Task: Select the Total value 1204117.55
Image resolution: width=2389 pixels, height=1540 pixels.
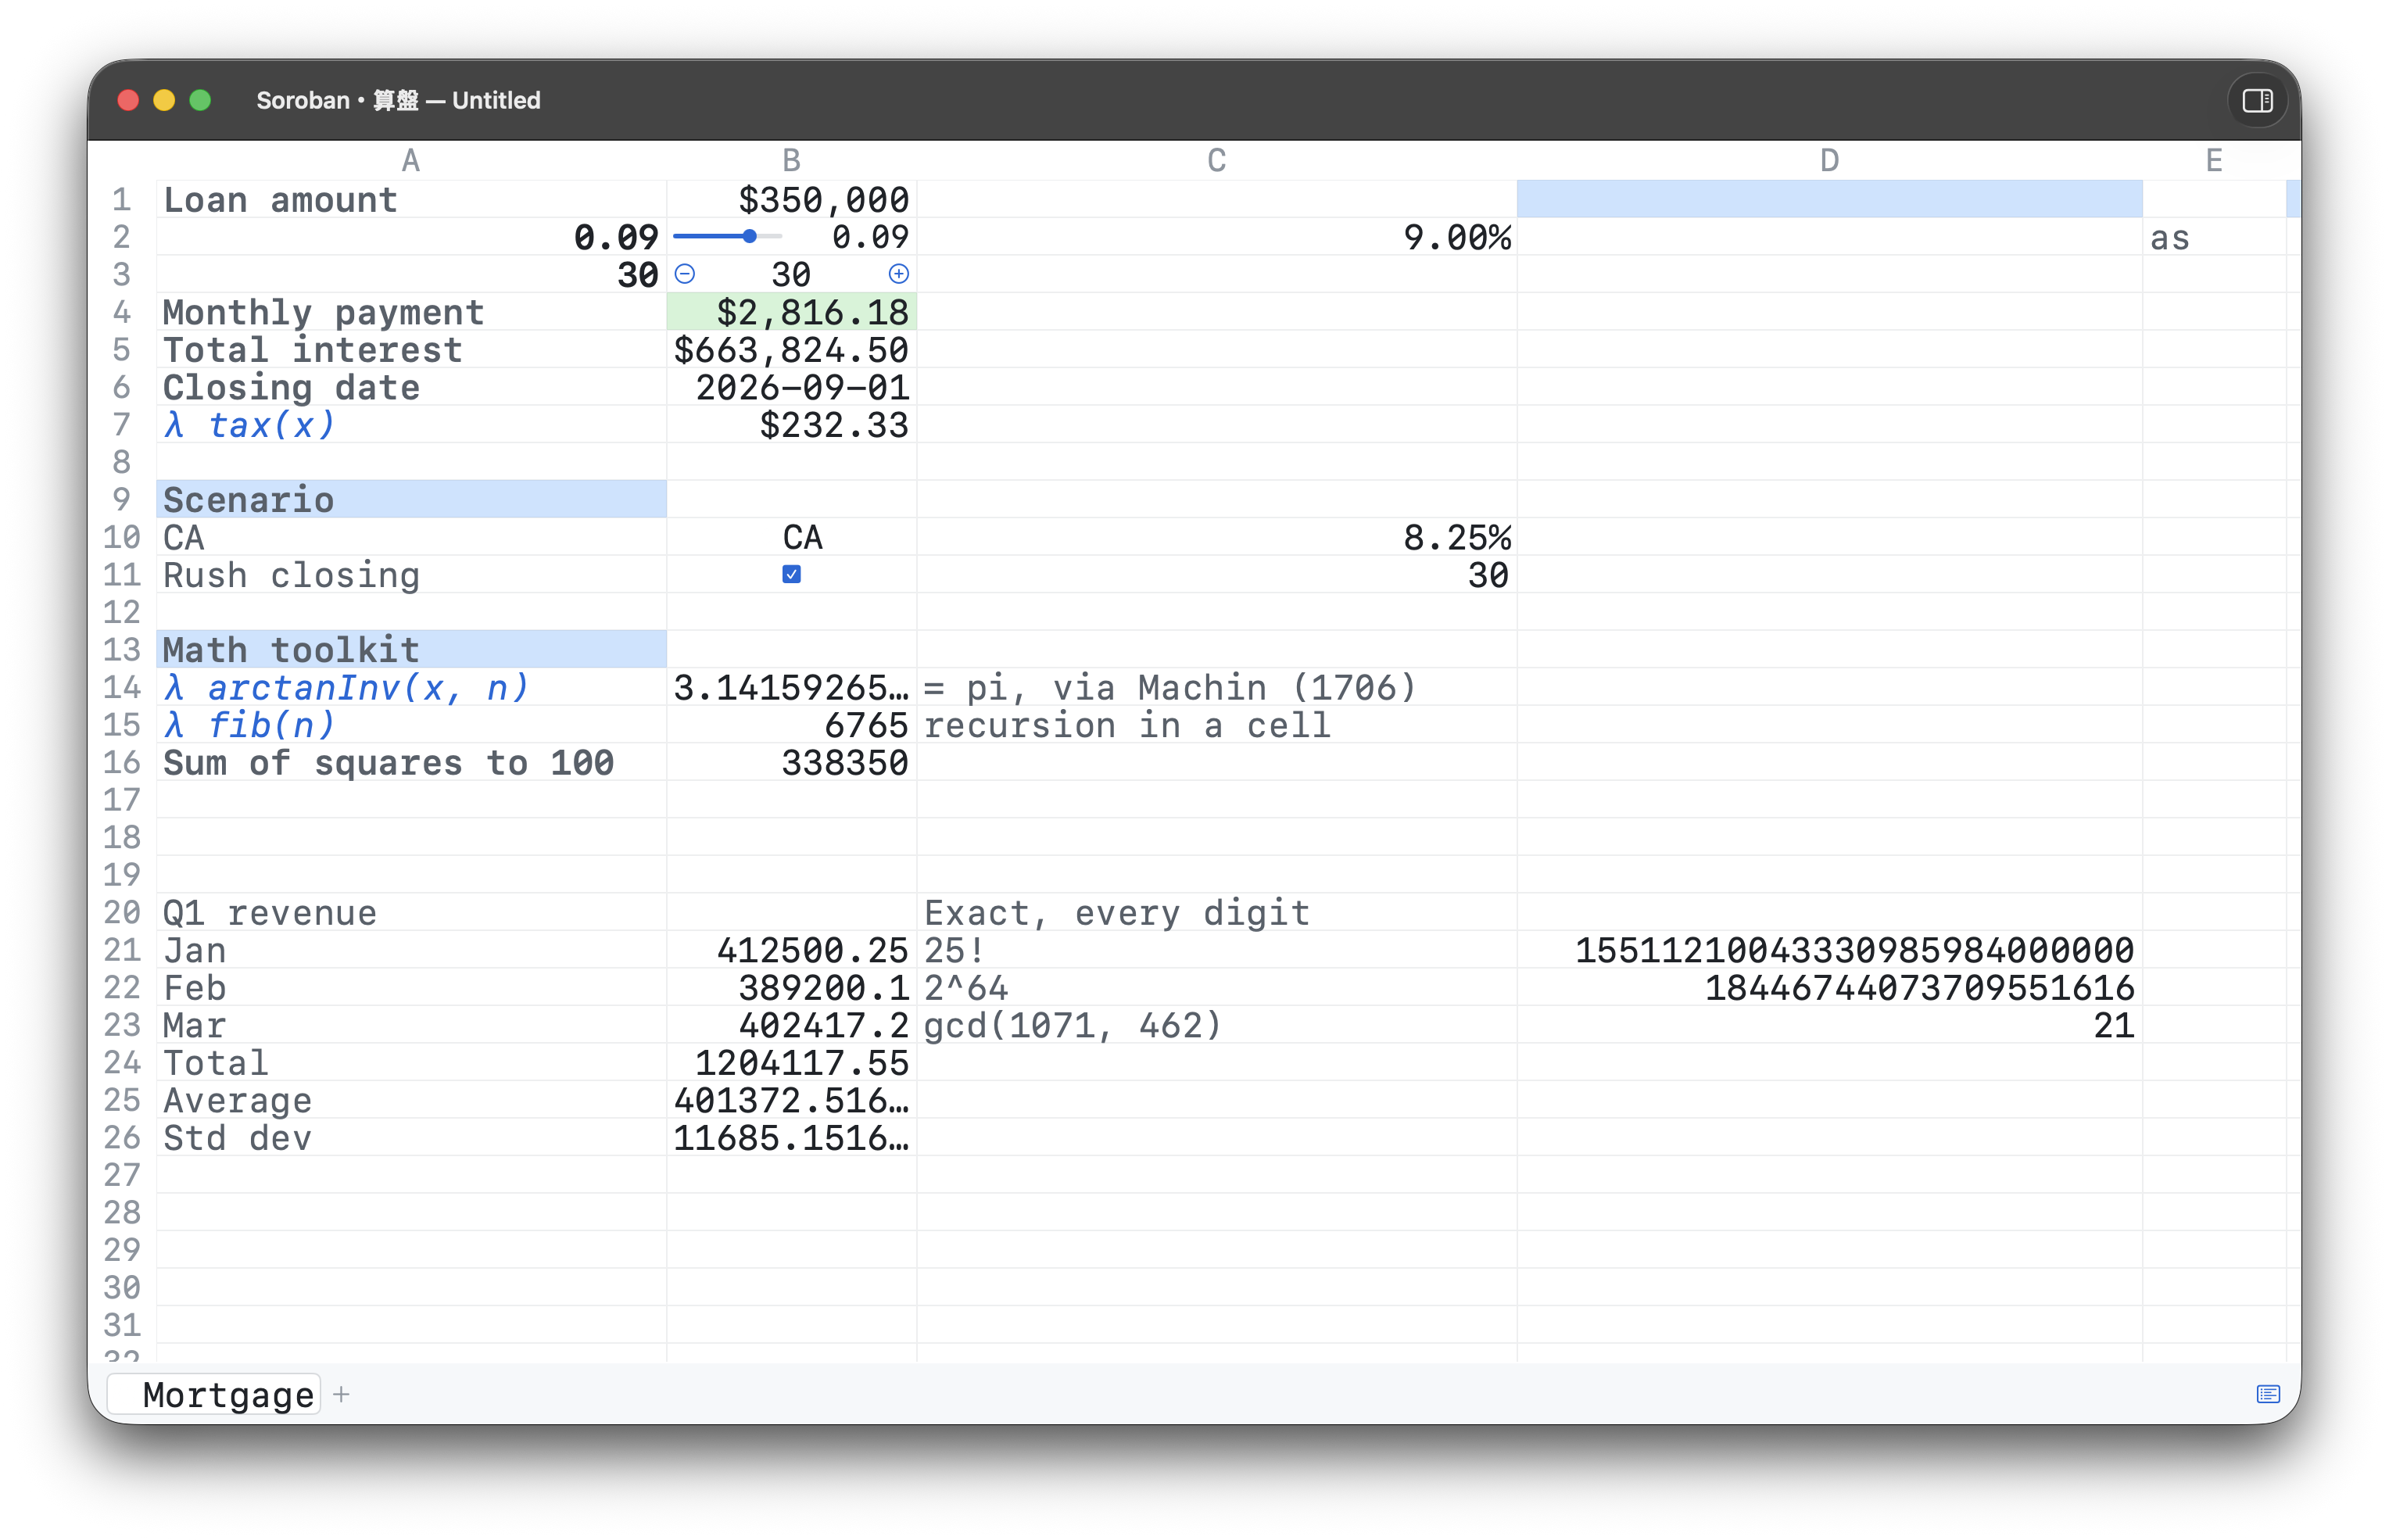Action: tap(791, 1062)
